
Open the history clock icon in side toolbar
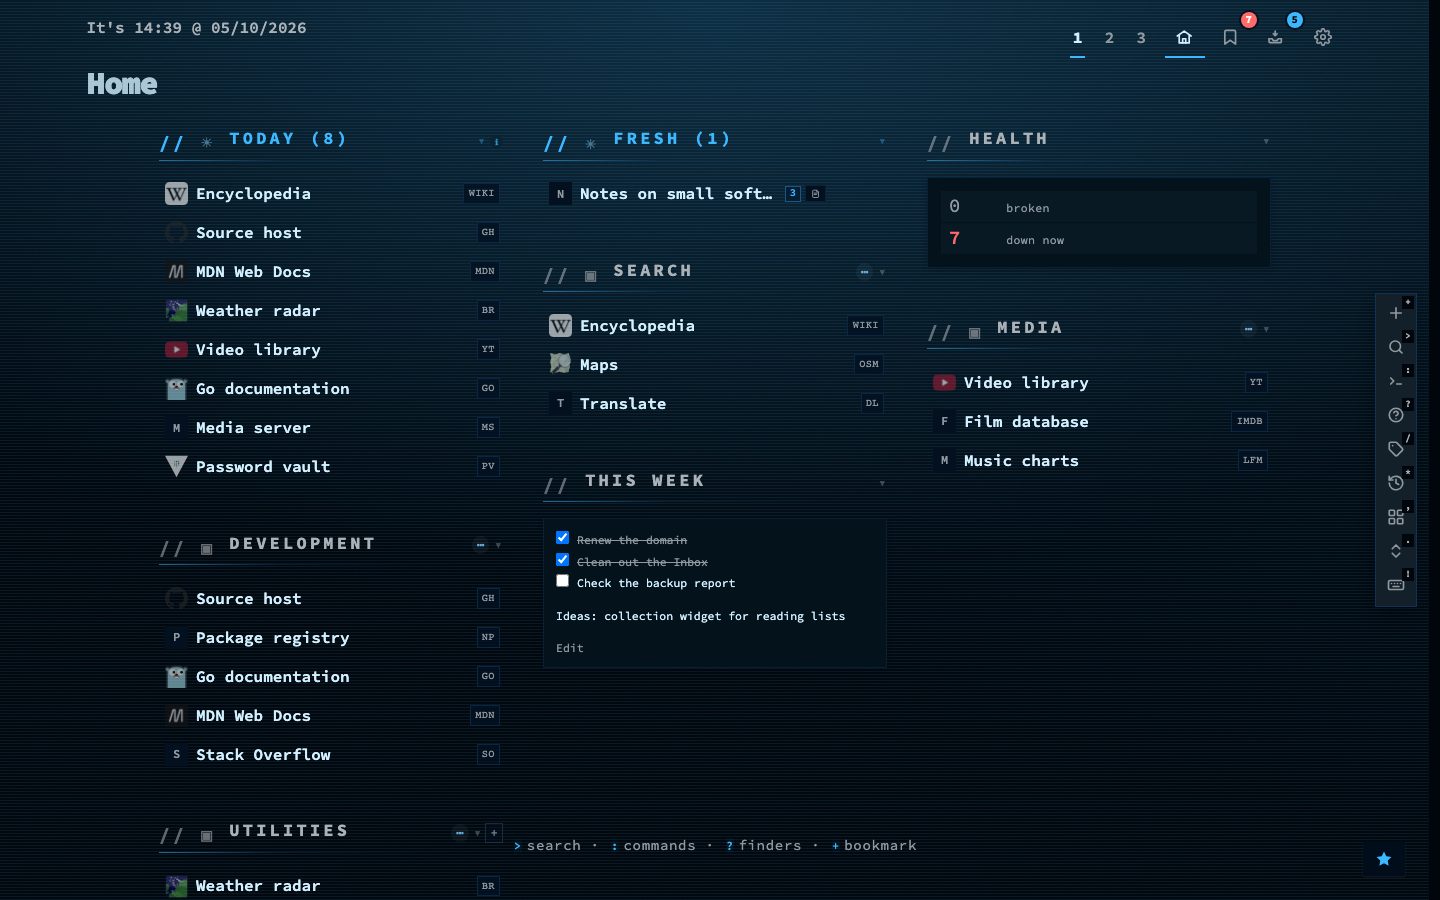1396,483
